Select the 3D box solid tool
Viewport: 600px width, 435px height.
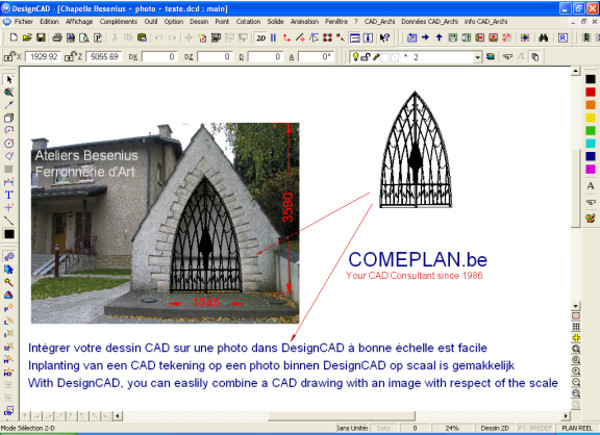click(x=9, y=118)
